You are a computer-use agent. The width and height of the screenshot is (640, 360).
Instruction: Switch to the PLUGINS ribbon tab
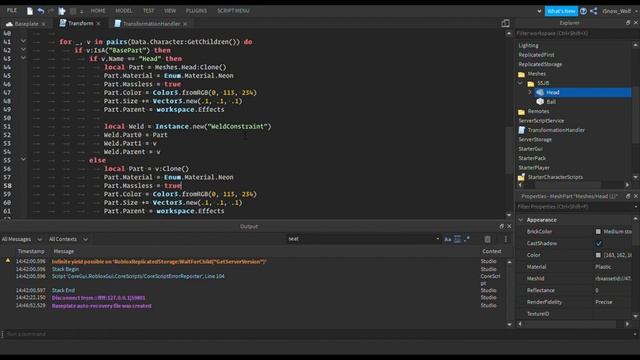coord(196,11)
